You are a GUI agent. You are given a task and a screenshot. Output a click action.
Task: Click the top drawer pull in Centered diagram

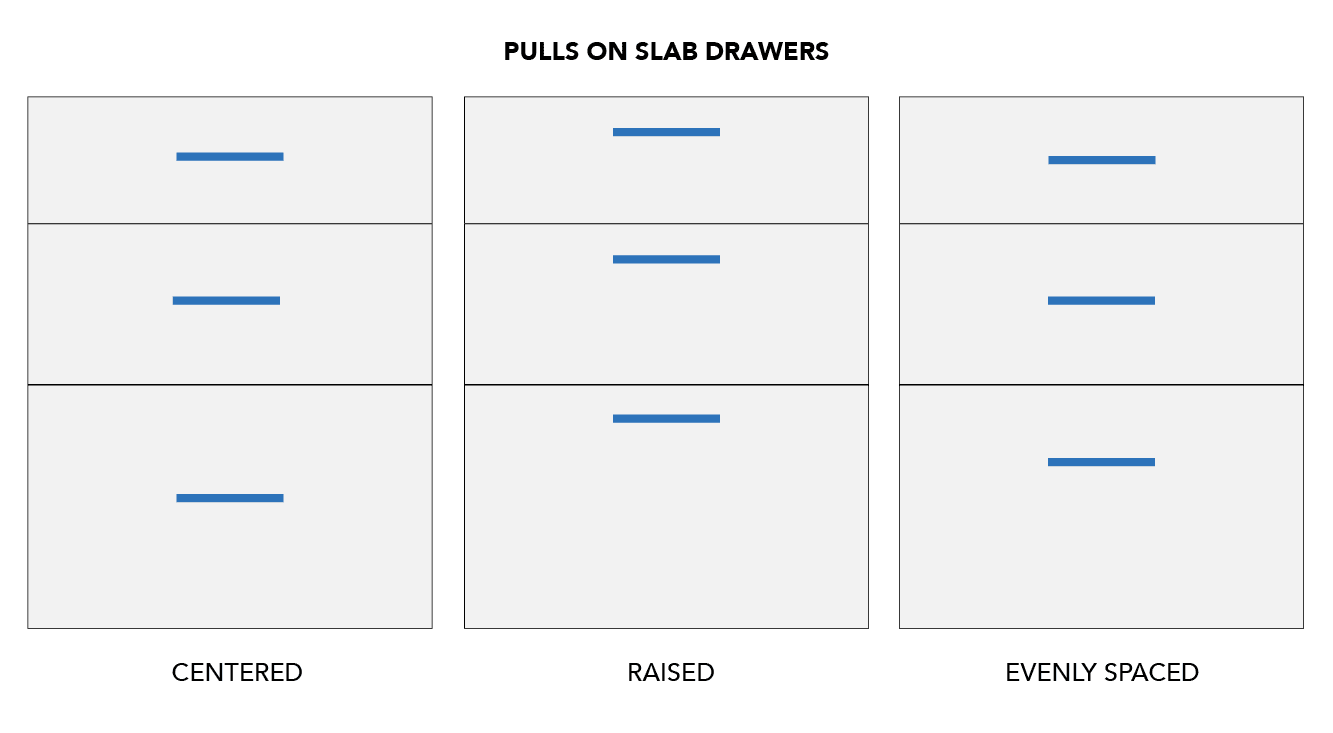click(230, 156)
